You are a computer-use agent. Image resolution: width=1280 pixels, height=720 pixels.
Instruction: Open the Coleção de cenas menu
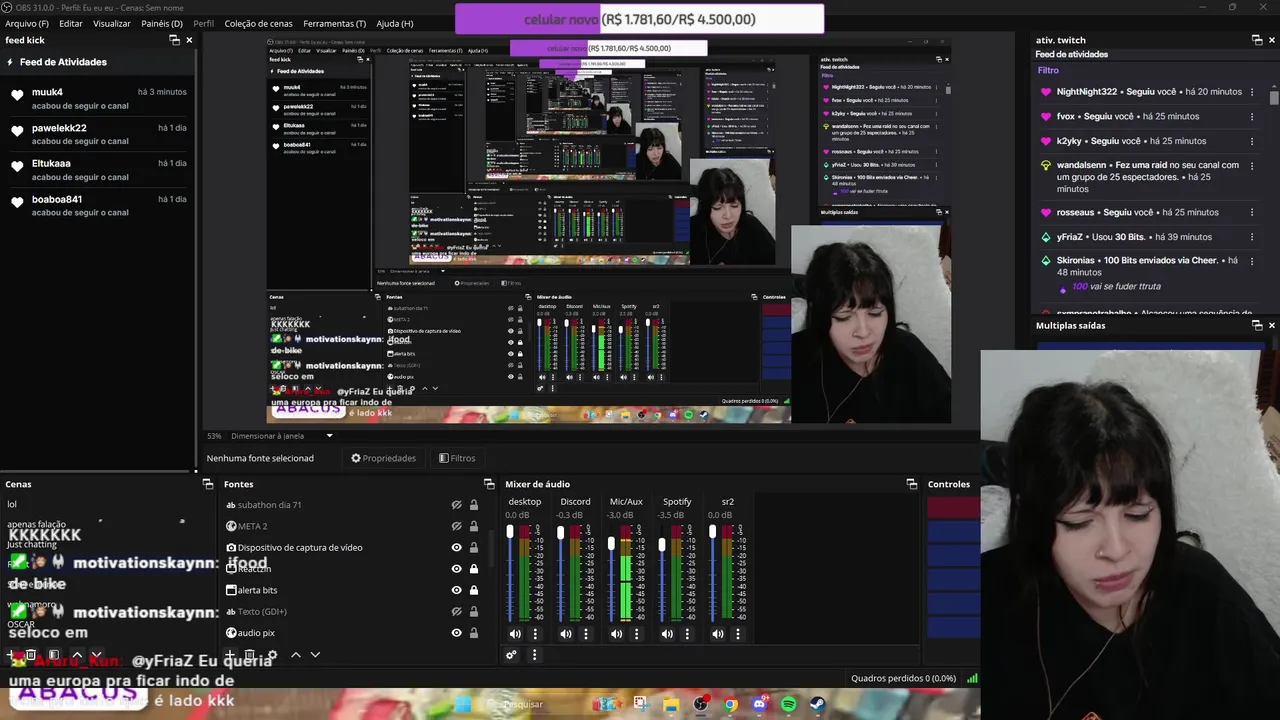258,23
